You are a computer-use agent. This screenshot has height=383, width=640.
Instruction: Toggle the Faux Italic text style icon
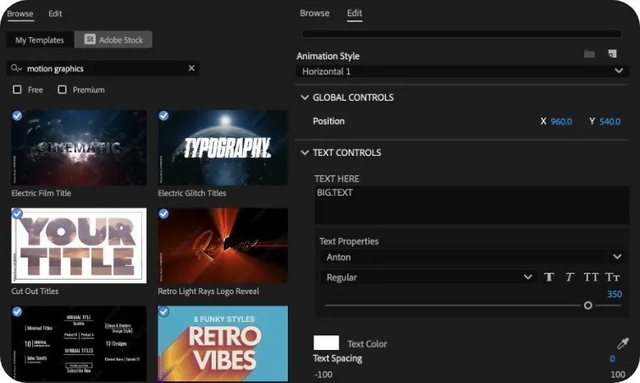click(x=570, y=277)
